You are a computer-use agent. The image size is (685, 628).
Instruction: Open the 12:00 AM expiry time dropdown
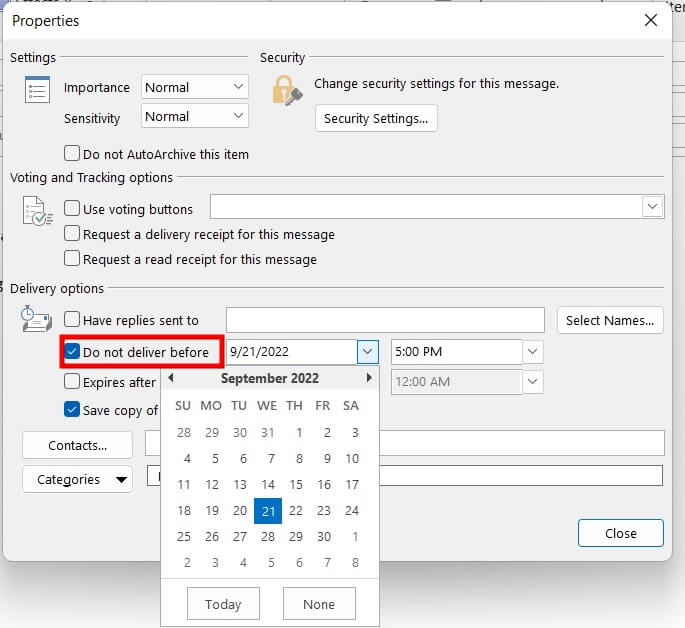[x=533, y=381]
